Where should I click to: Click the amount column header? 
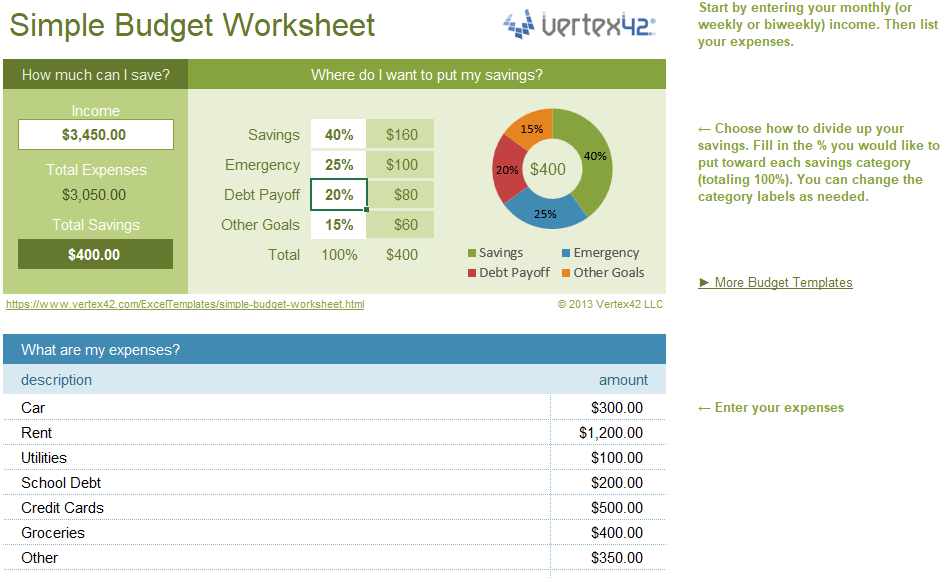pyautogui.click(x=623, y=380)
